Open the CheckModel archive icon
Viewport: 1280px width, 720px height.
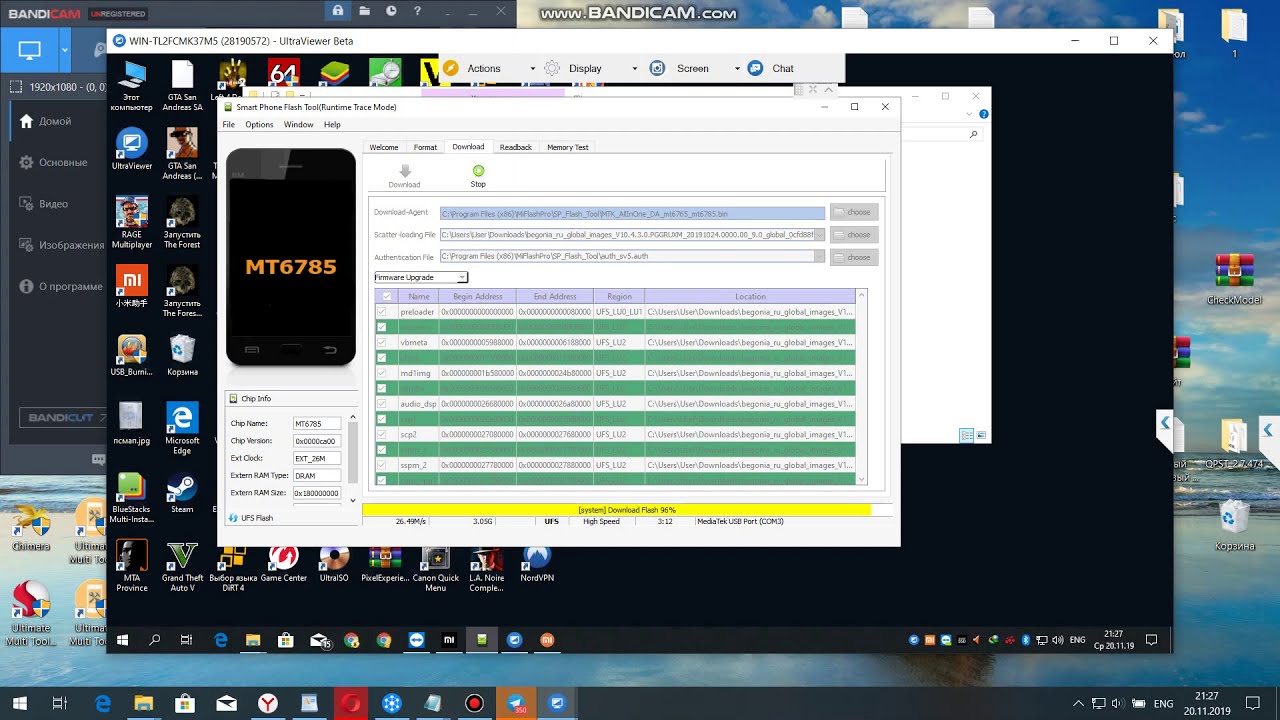[1234, 279]
